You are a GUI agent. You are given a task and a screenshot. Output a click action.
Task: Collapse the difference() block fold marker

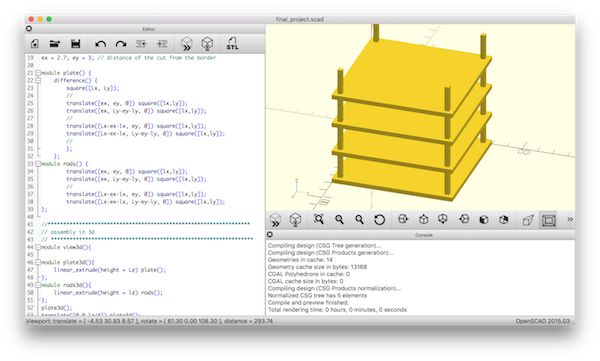point(38,80)
